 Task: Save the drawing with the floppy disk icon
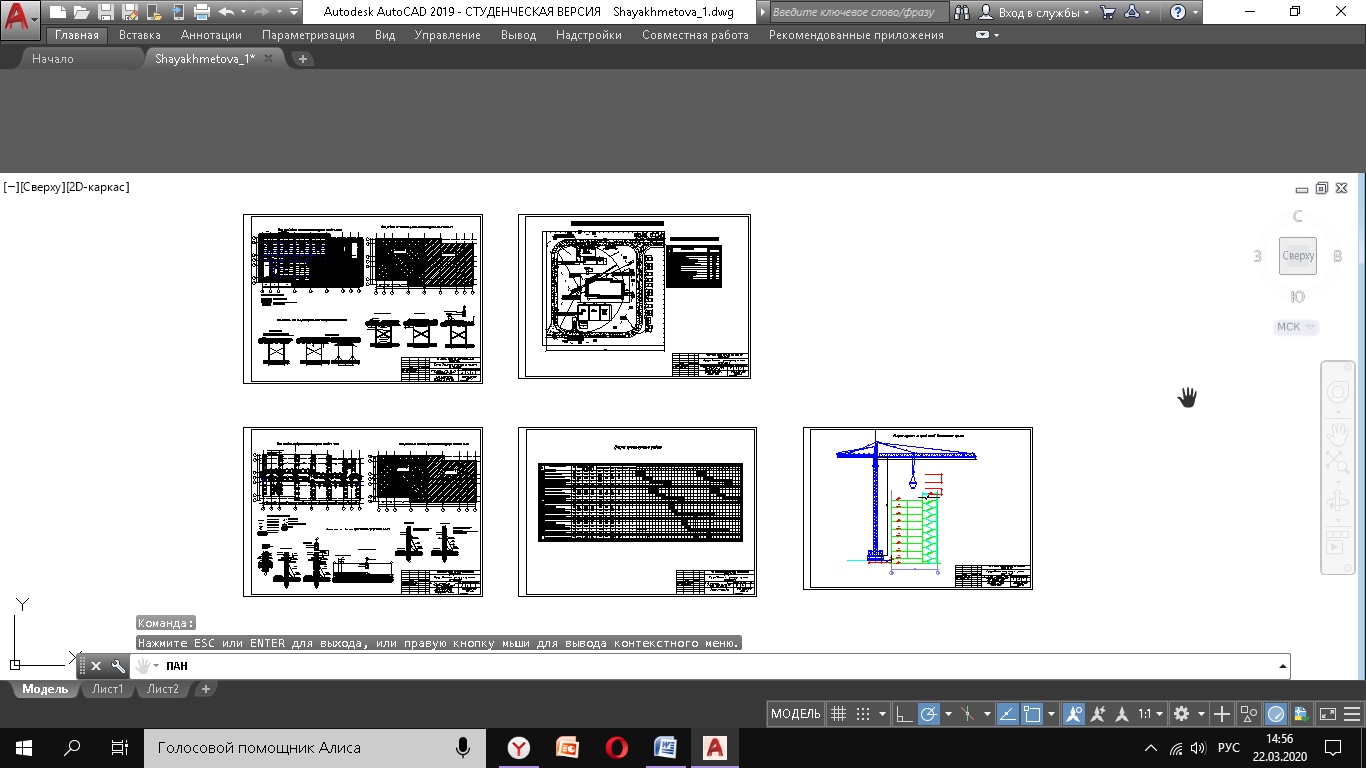[x=105, y=12]
